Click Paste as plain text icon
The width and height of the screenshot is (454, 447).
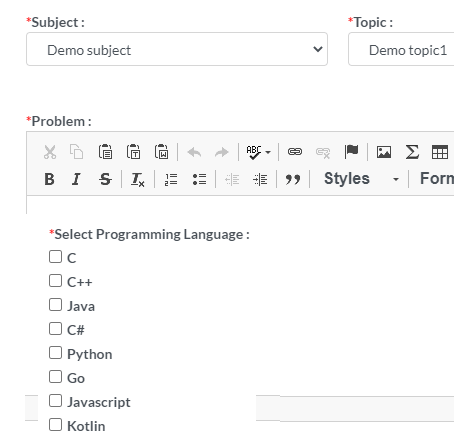pyautogui.click(x=133, y=152)
